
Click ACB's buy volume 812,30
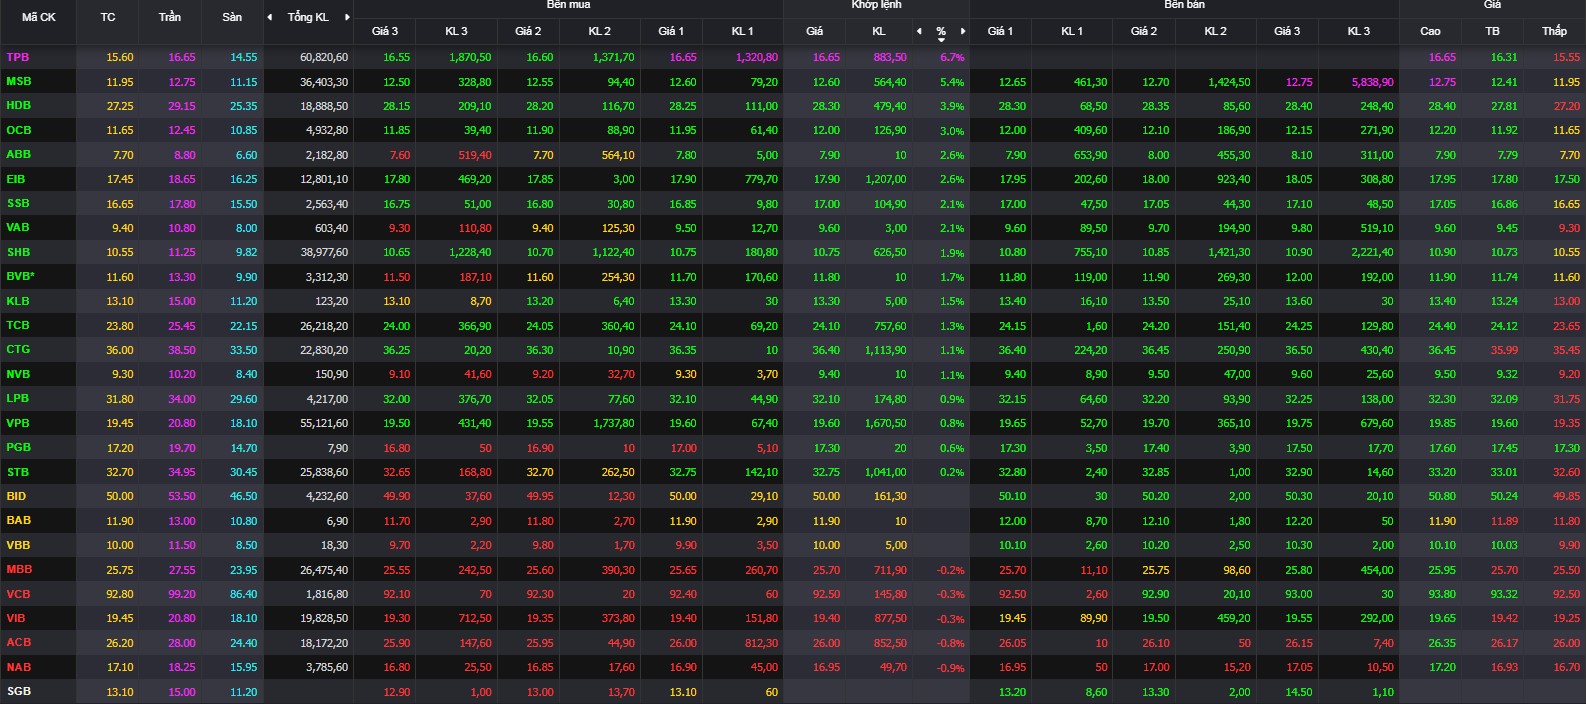(761, 643)
